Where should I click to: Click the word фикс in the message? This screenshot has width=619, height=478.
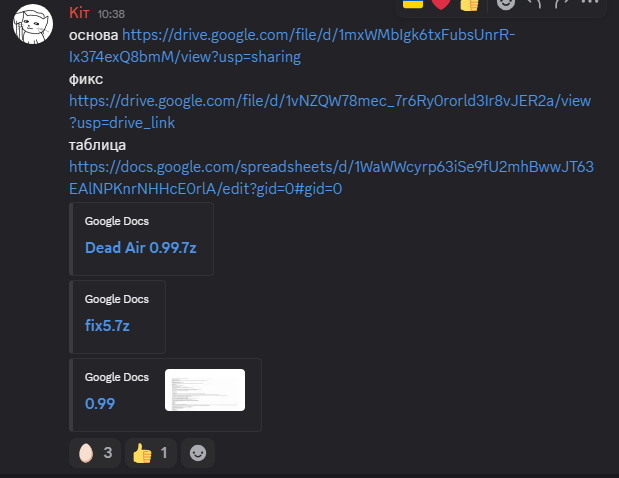[86, 79]
